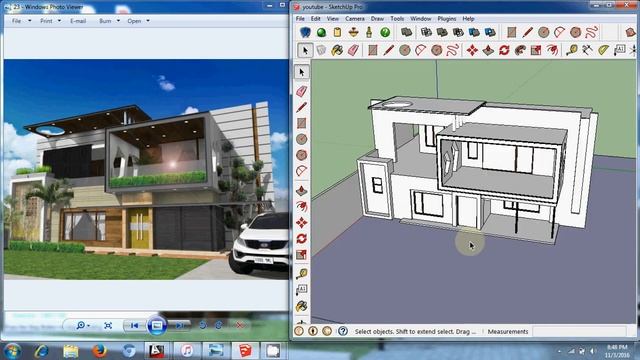Screen dimensions: 640x360
Task: Open the Tools menu in SketchUp
Action: pos(397,19)
